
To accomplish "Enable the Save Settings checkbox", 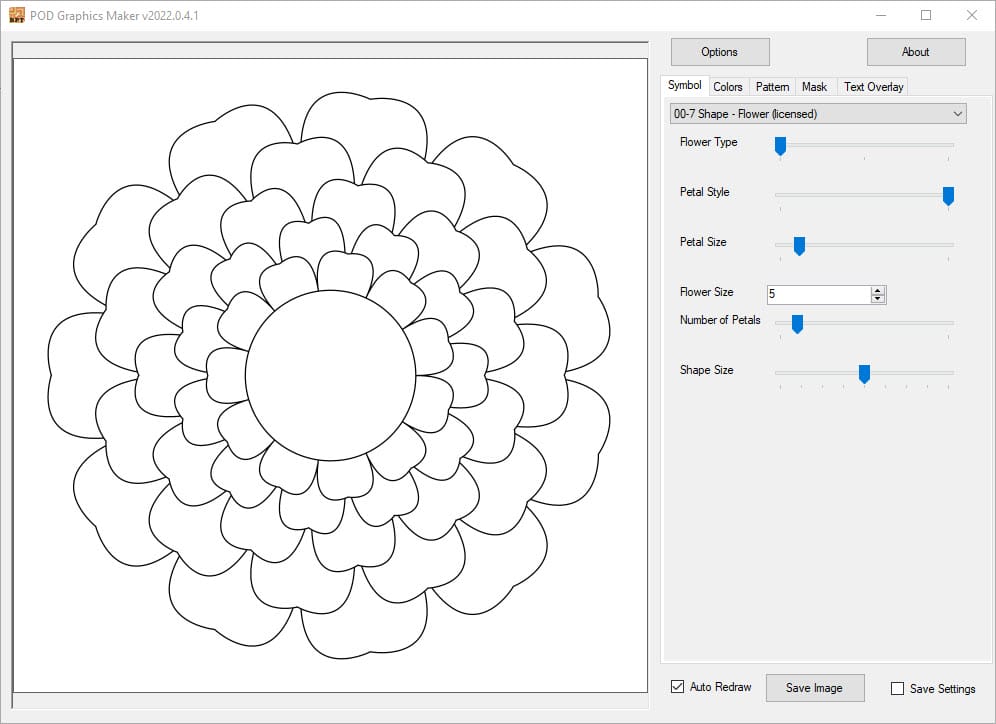I will (x=897, y=688).
